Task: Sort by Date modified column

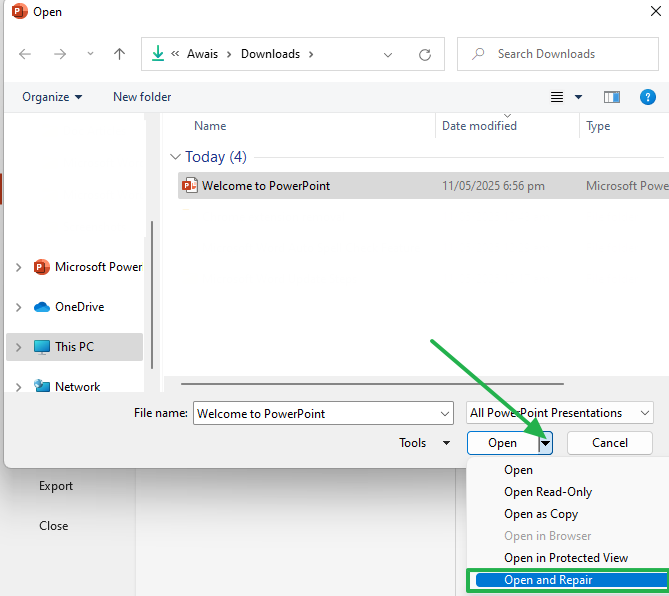Action: pyautogui.click(x=479, y=126)
